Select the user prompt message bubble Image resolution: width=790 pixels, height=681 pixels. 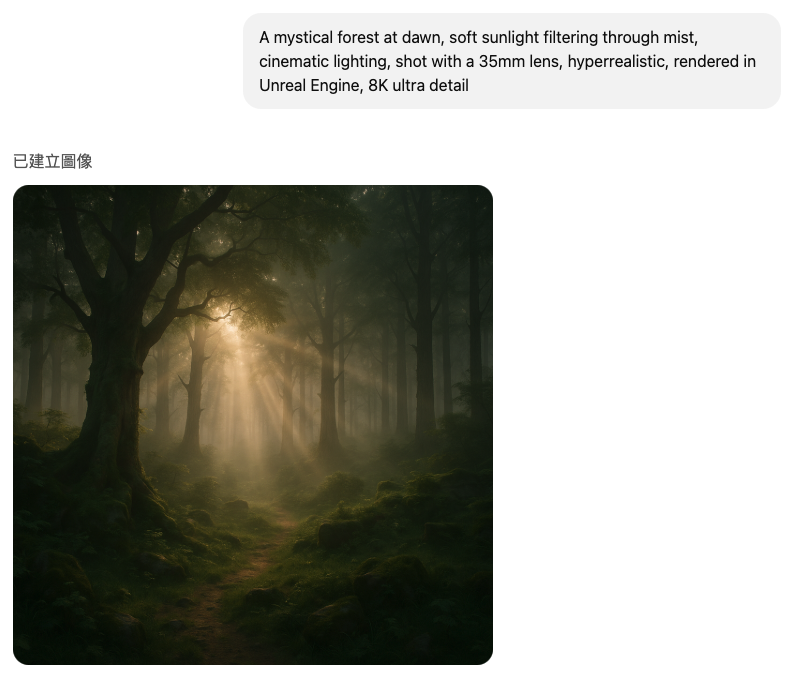[x=512, y=61]
